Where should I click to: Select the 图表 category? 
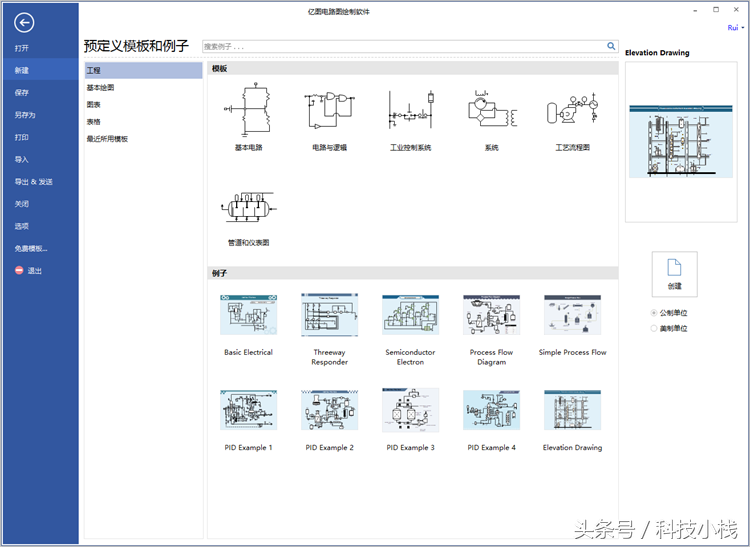click(x=143, y=104)
